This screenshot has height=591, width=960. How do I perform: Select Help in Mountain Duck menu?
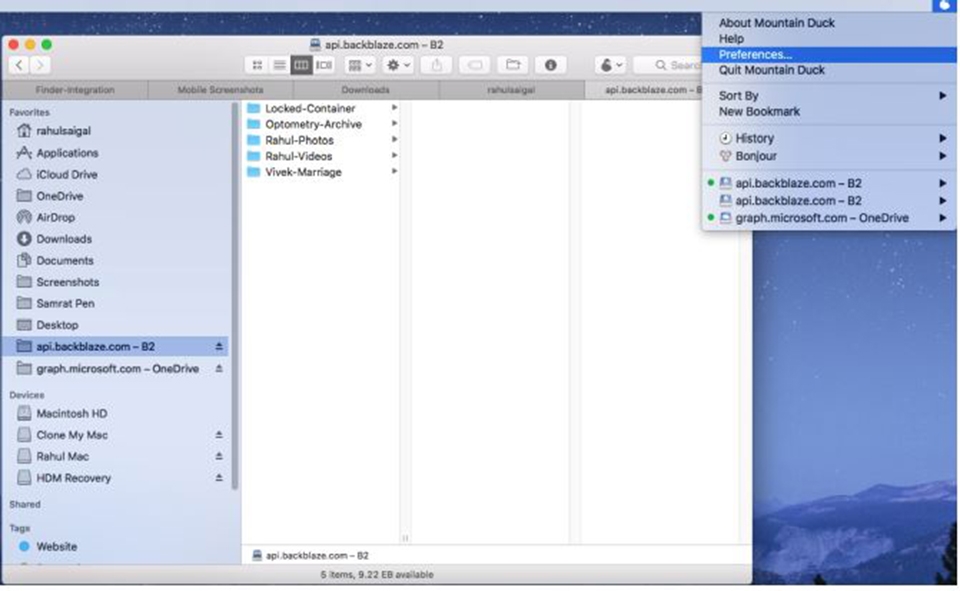point(731,39)
